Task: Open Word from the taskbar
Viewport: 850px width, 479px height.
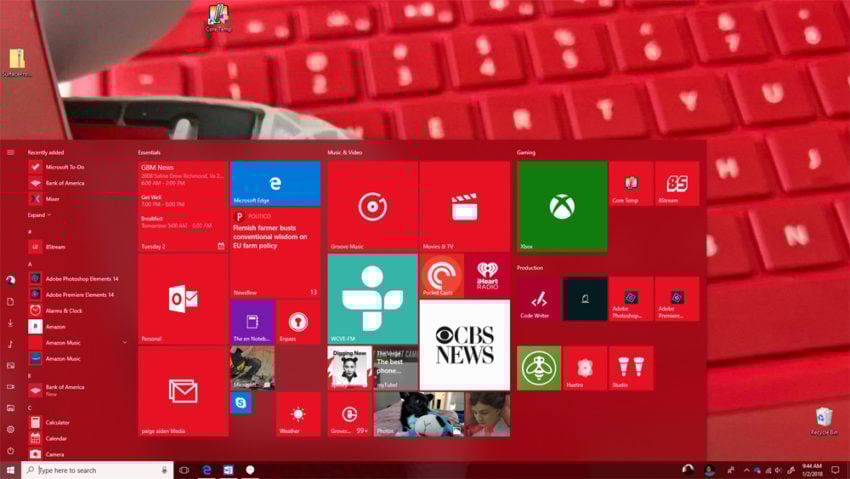Action: coord(228,470)
